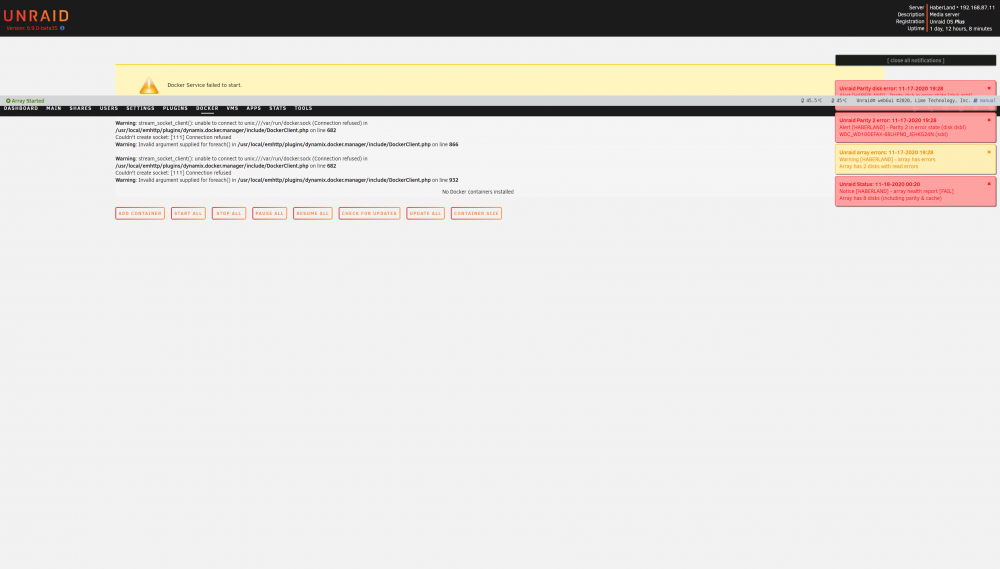Open the manual link in the footer
The image size is (1000, 569).
click(x=984, y=100)
